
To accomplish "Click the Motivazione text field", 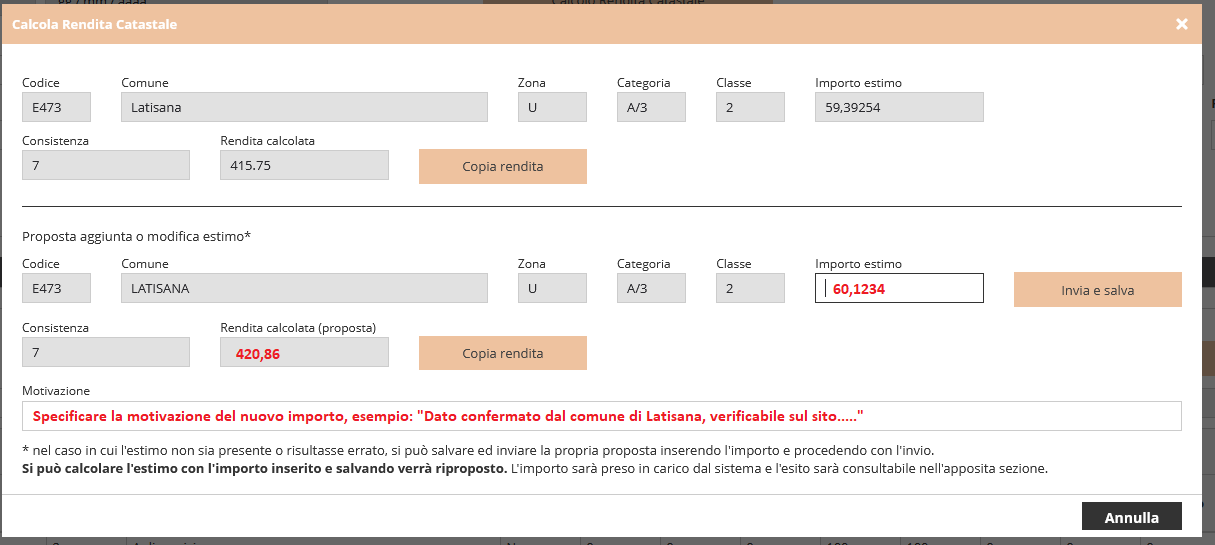I will pos(602,416).
